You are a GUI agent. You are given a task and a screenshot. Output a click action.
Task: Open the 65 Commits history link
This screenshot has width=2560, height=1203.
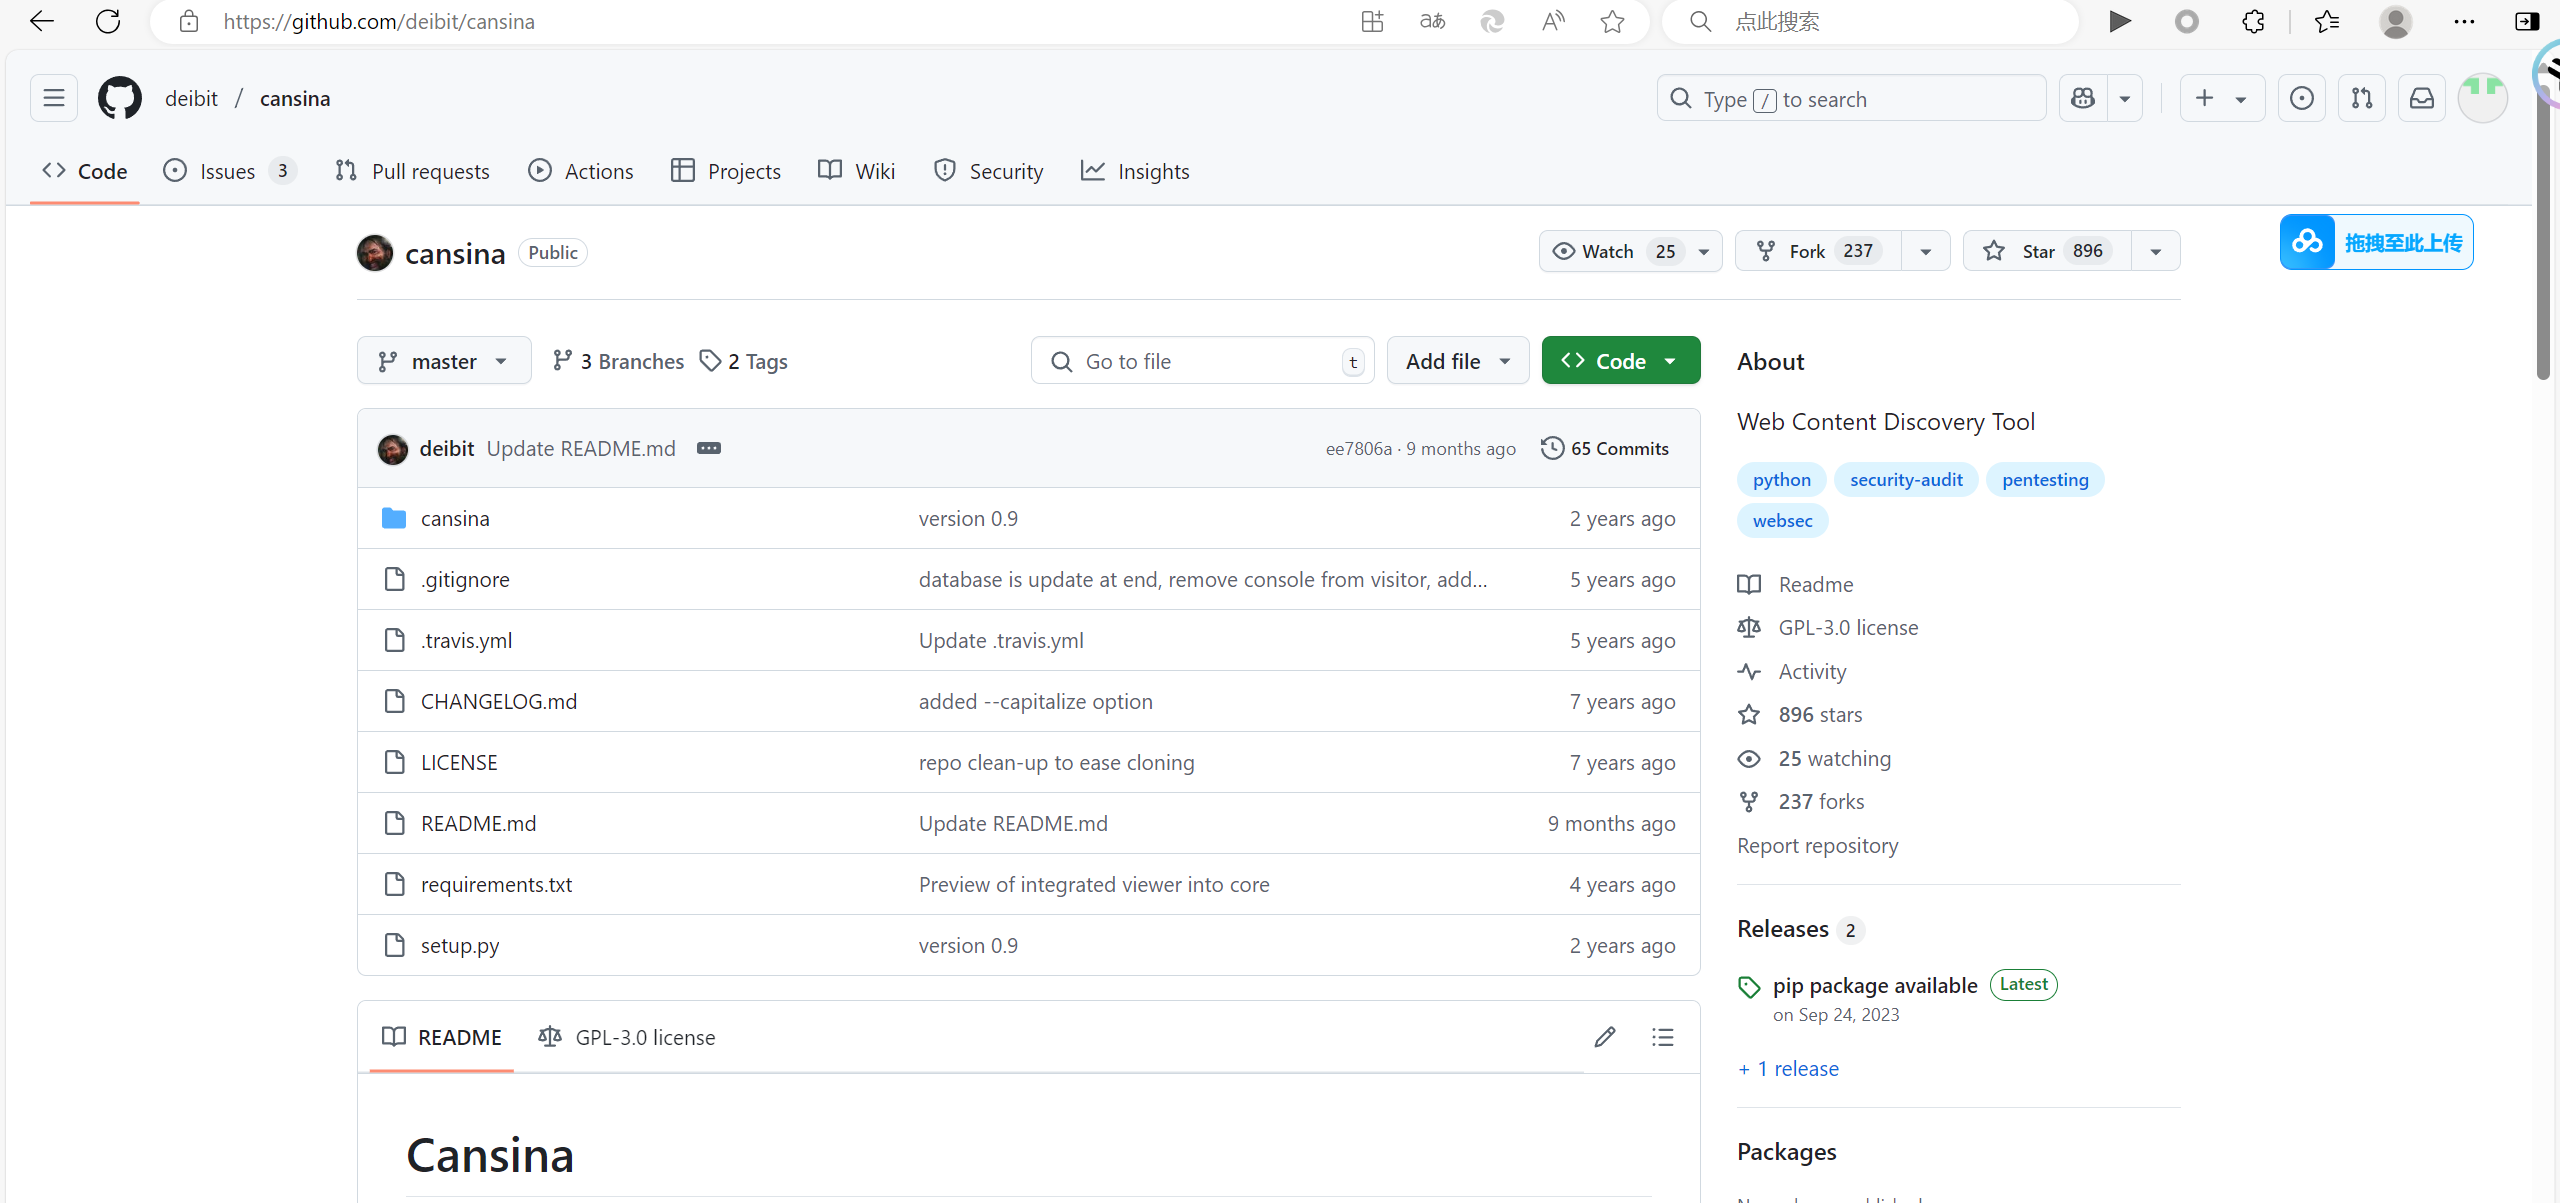[x=1606, y=448]
